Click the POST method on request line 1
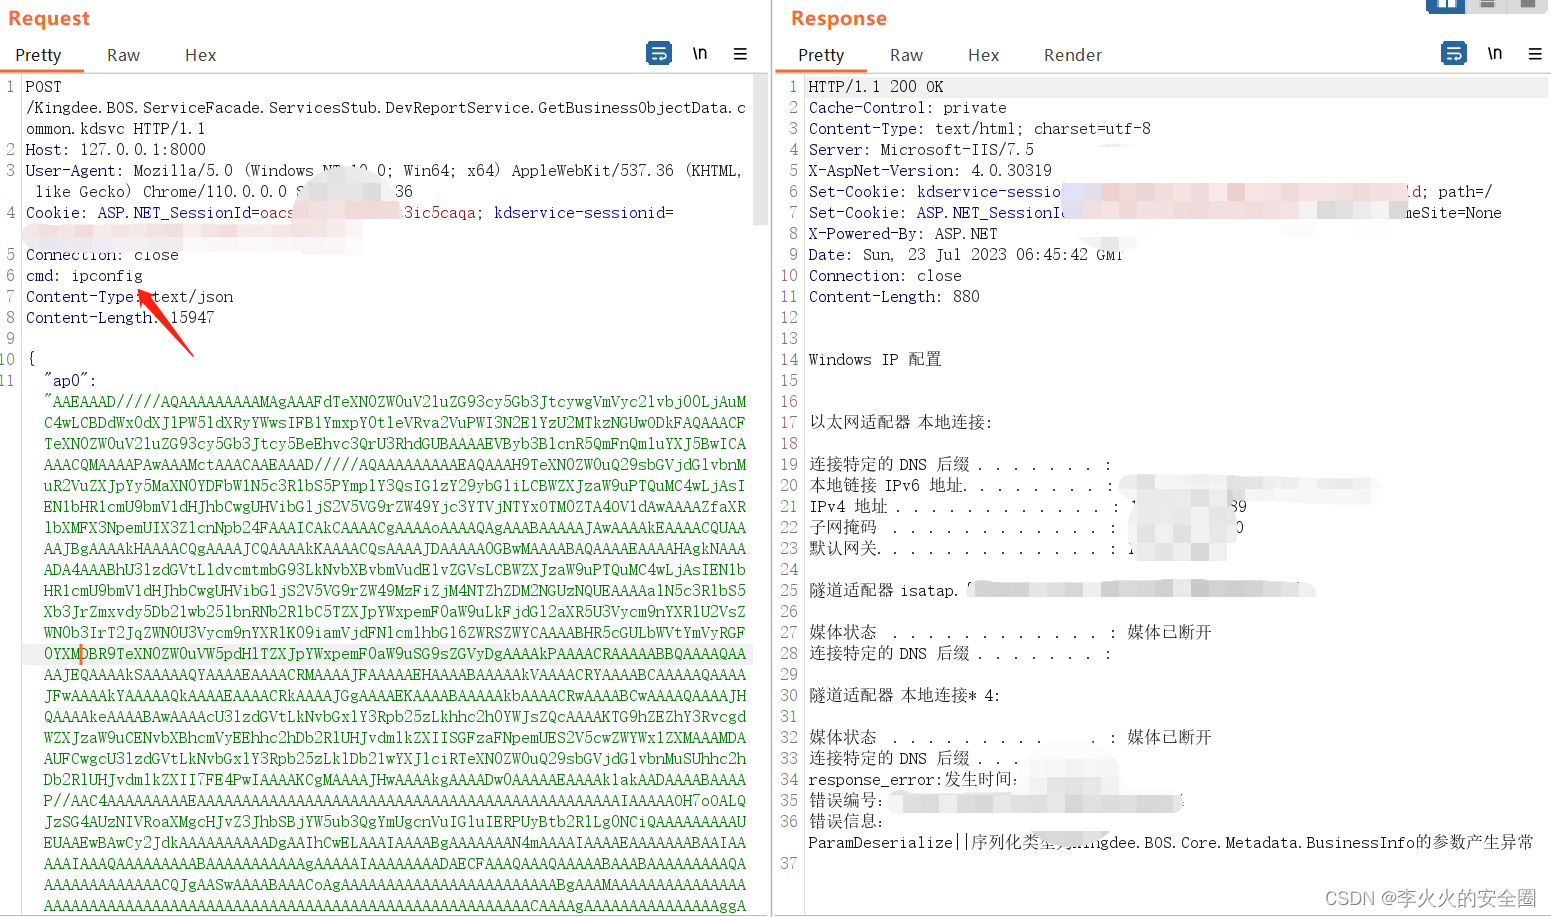The width and height of the screenshot is (1551, 917). tap(43, 87)
